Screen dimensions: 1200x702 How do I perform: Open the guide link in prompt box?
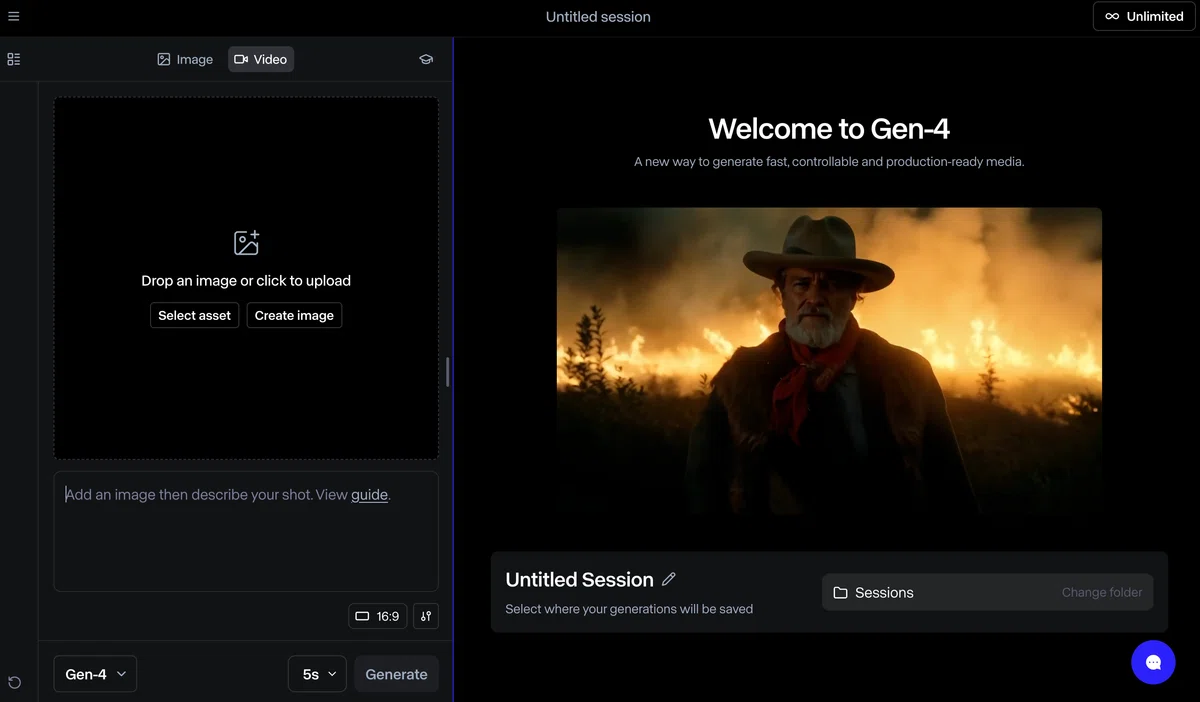(369, 494)
